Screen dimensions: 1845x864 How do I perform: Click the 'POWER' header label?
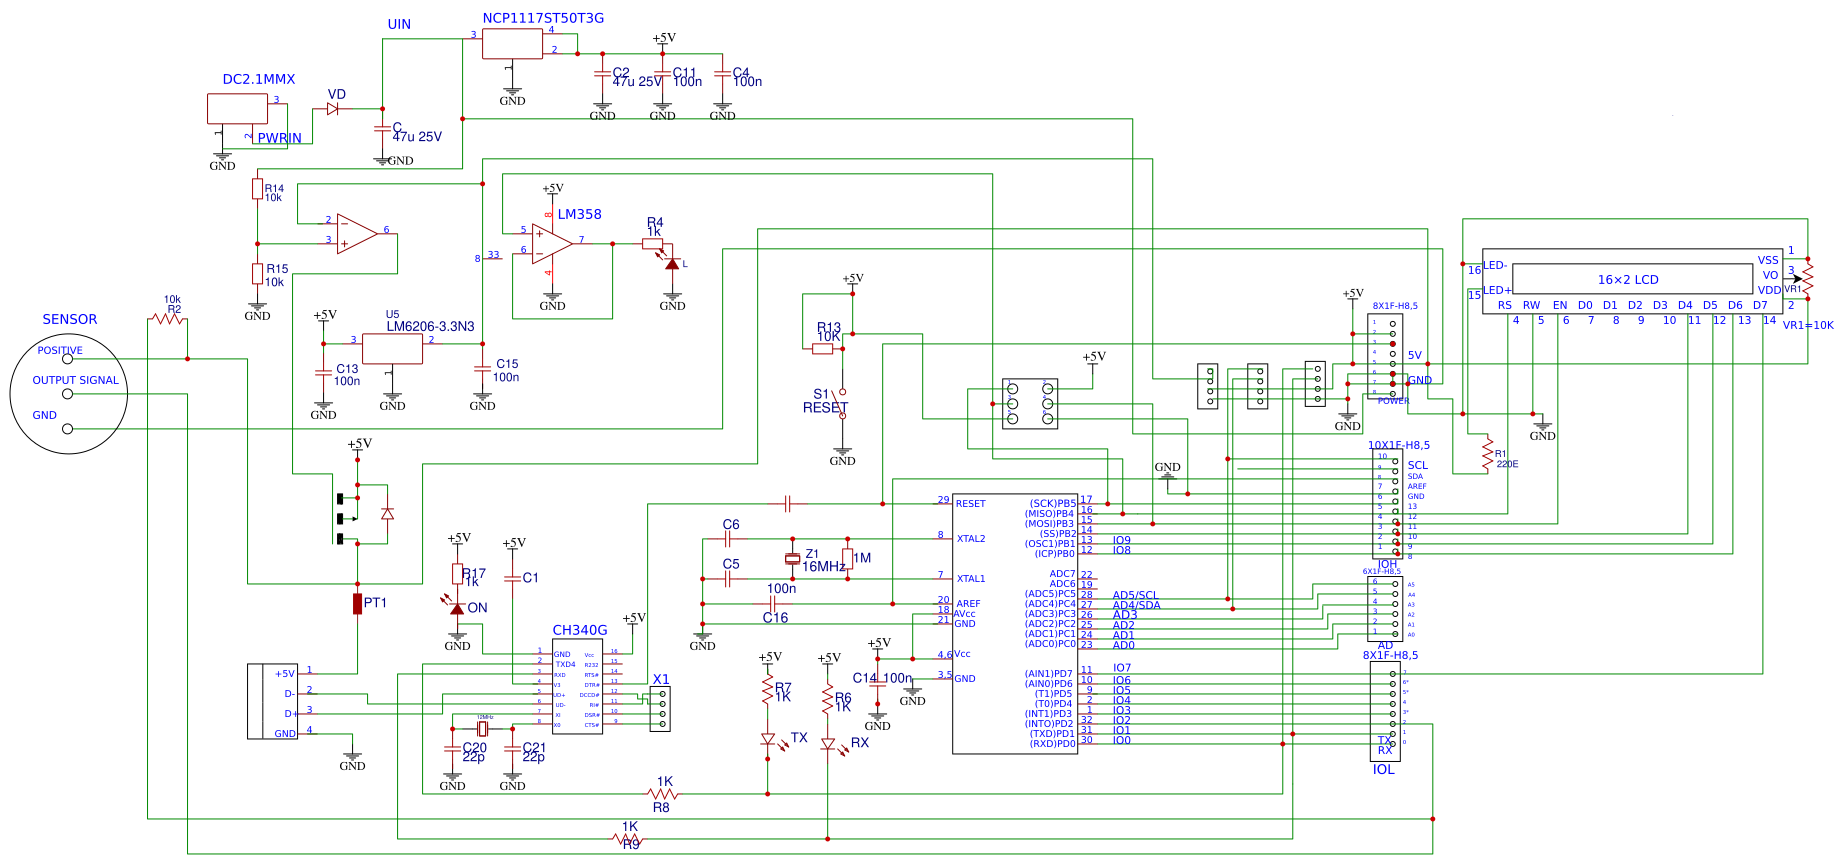click(1393, 401)
